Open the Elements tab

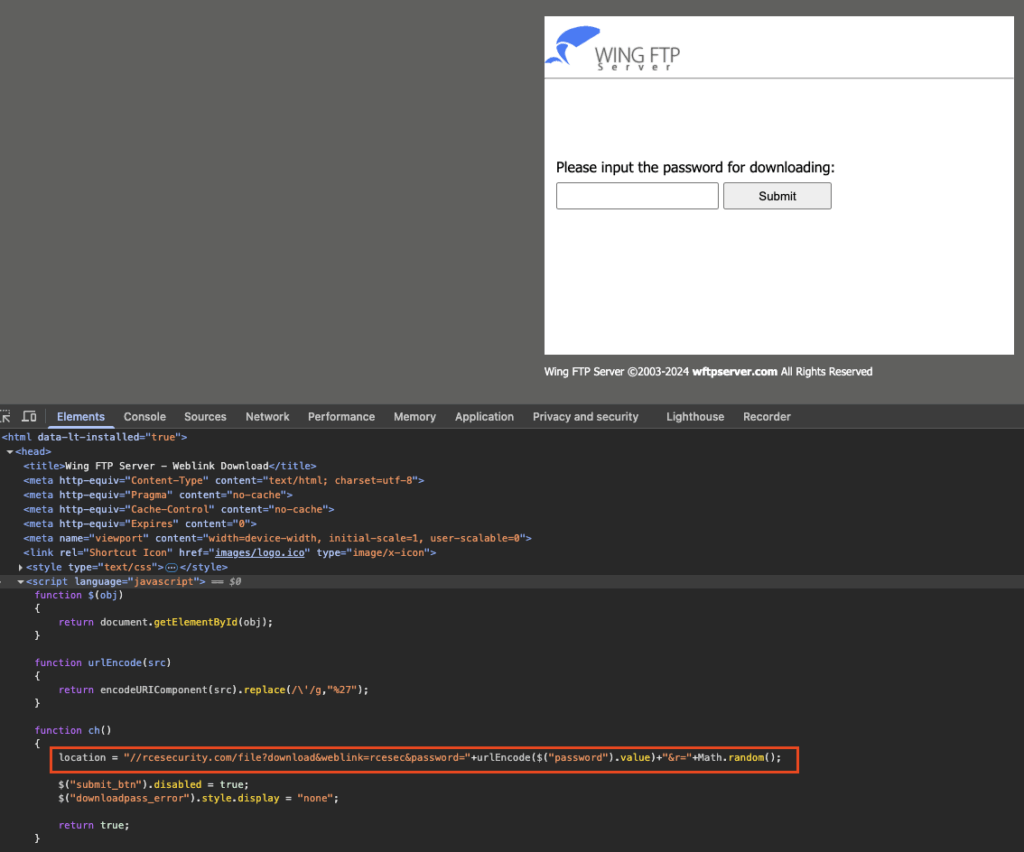[x=80, y=417]
